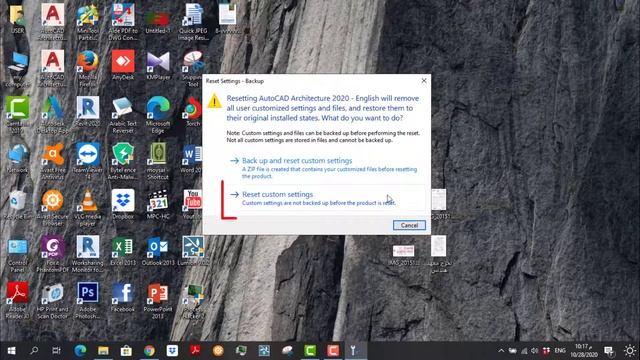Launch Outlook 2013 from desktop
The width and height of the screenshot is (640, 360).
[158, 251]
